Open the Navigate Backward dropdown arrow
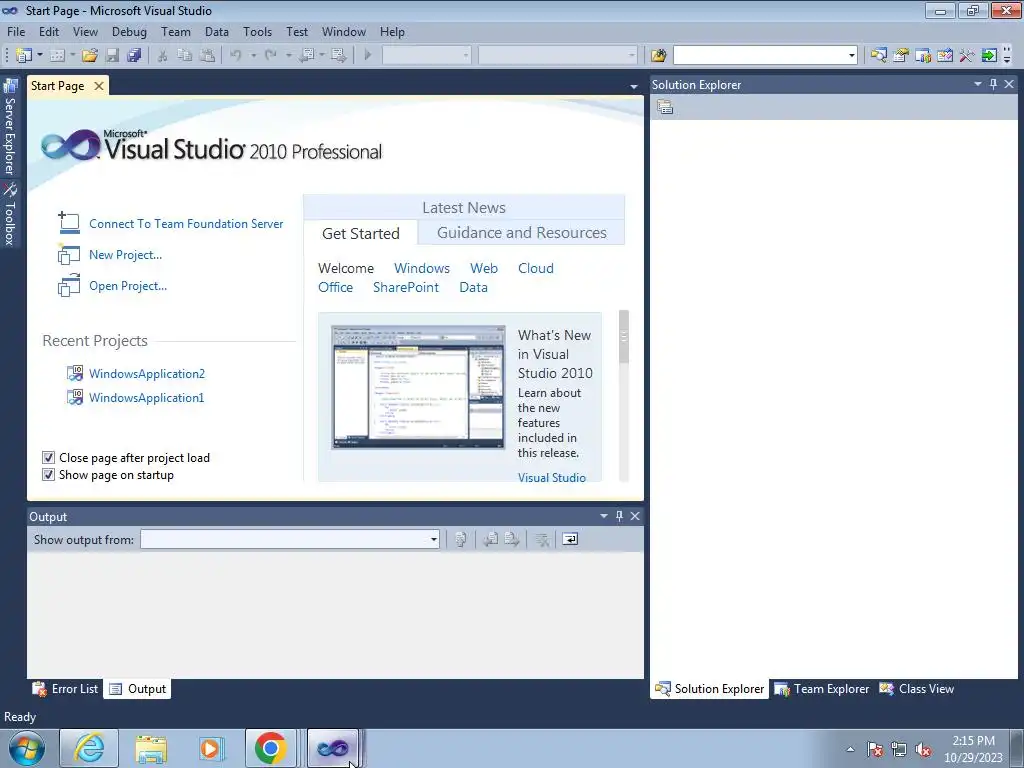Screen dimensions: 1024x768 tap(322, 56)
